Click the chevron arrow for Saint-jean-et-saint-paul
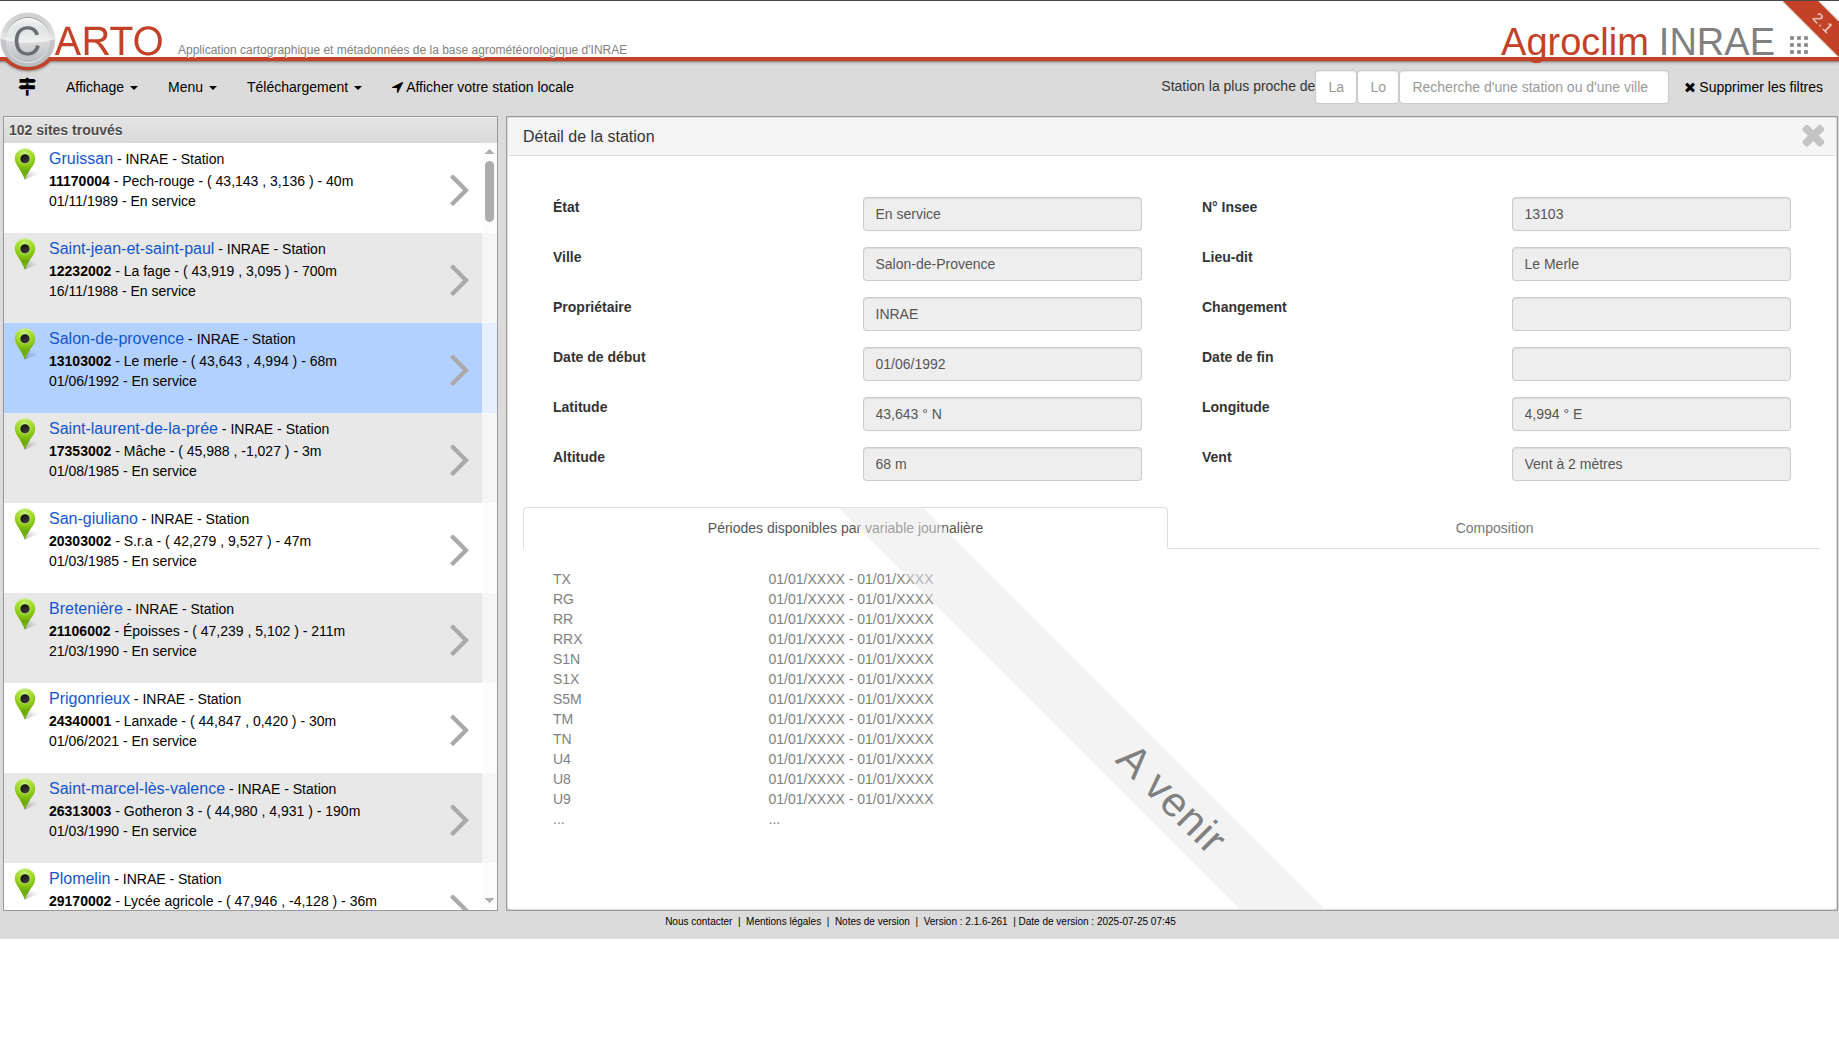Image resolution: width=1839 pixels, height=1059 pixels. pos(459,280)
